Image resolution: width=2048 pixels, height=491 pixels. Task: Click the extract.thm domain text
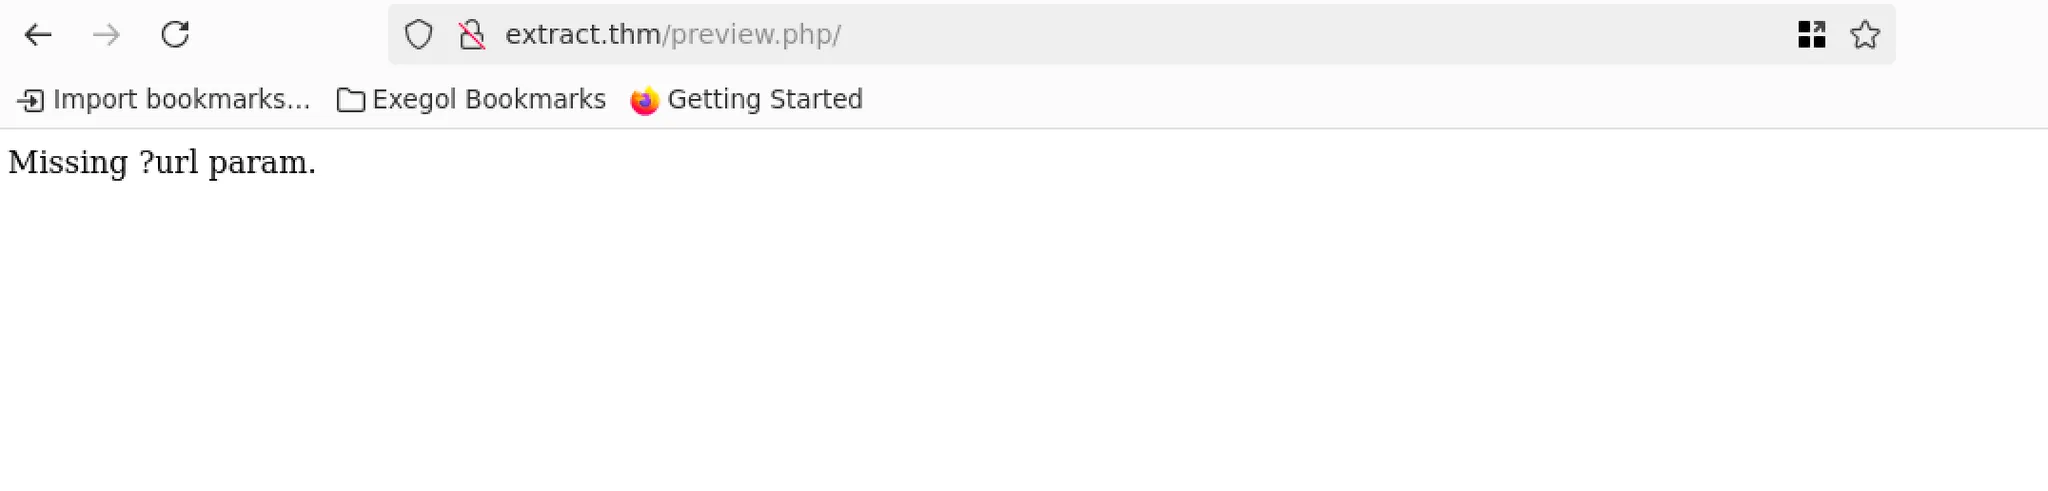coord(582,35)
